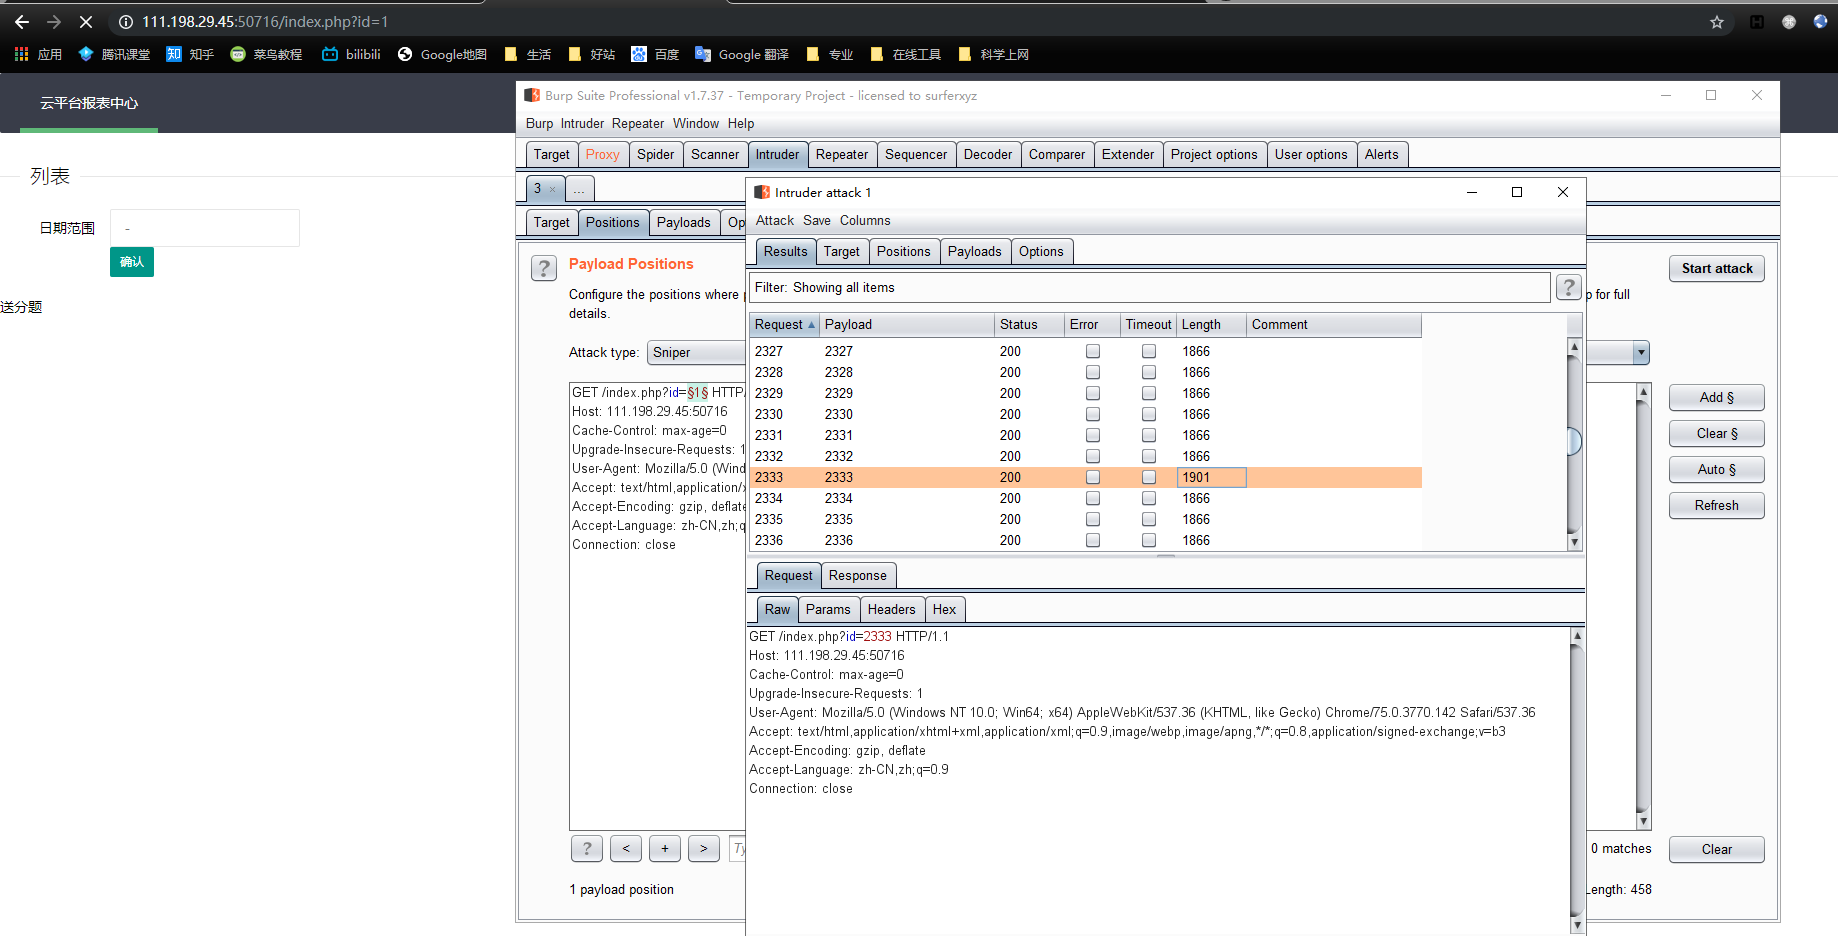Screen dimensions: 1838x936
Task: Open the 好站 bookmark folder
Action: [592, 54]
